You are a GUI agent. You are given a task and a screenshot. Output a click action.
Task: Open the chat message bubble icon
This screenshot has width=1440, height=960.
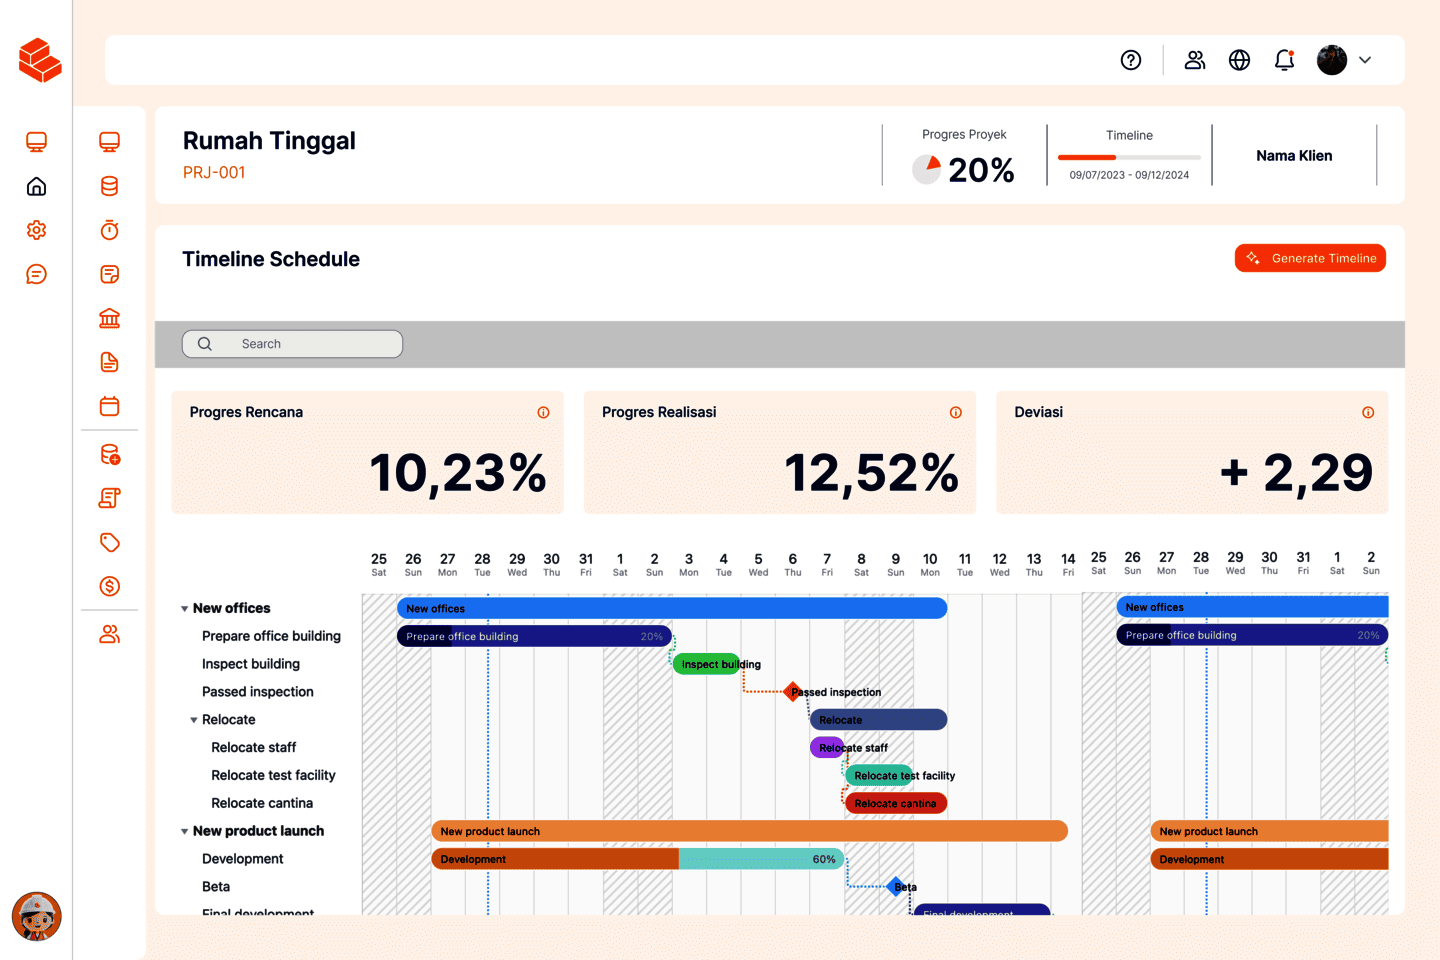[37, 274]
